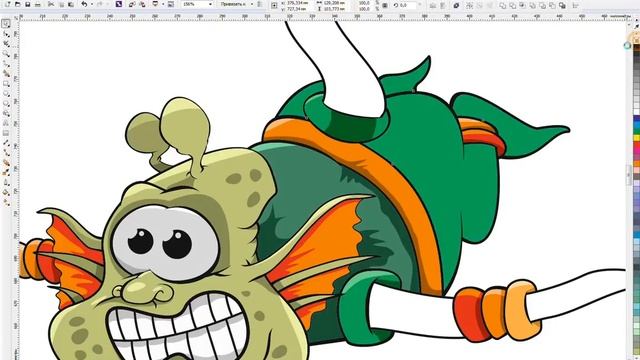Open the undo history dropdown arrow
Viewport: 640px width, 360px height.
92,4
